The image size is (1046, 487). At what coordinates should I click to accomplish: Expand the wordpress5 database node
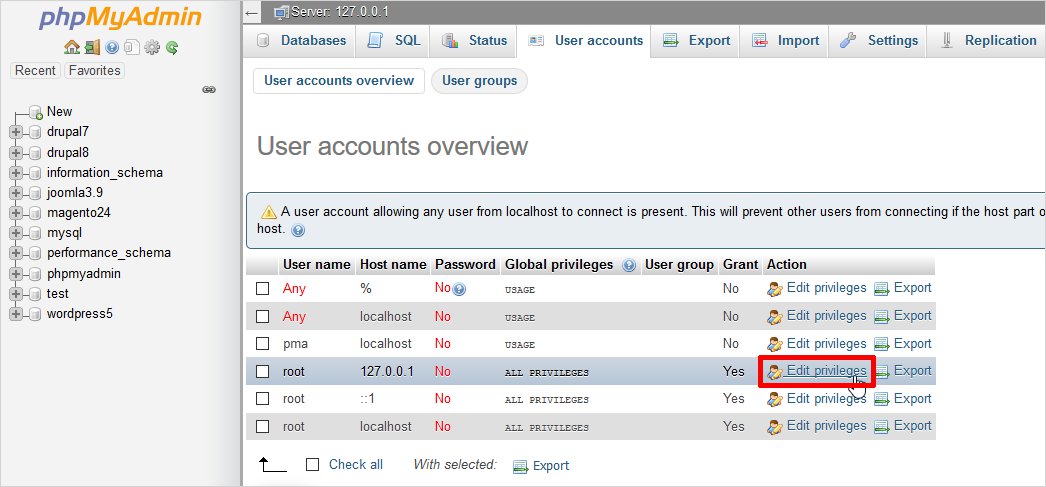[16, 314]
